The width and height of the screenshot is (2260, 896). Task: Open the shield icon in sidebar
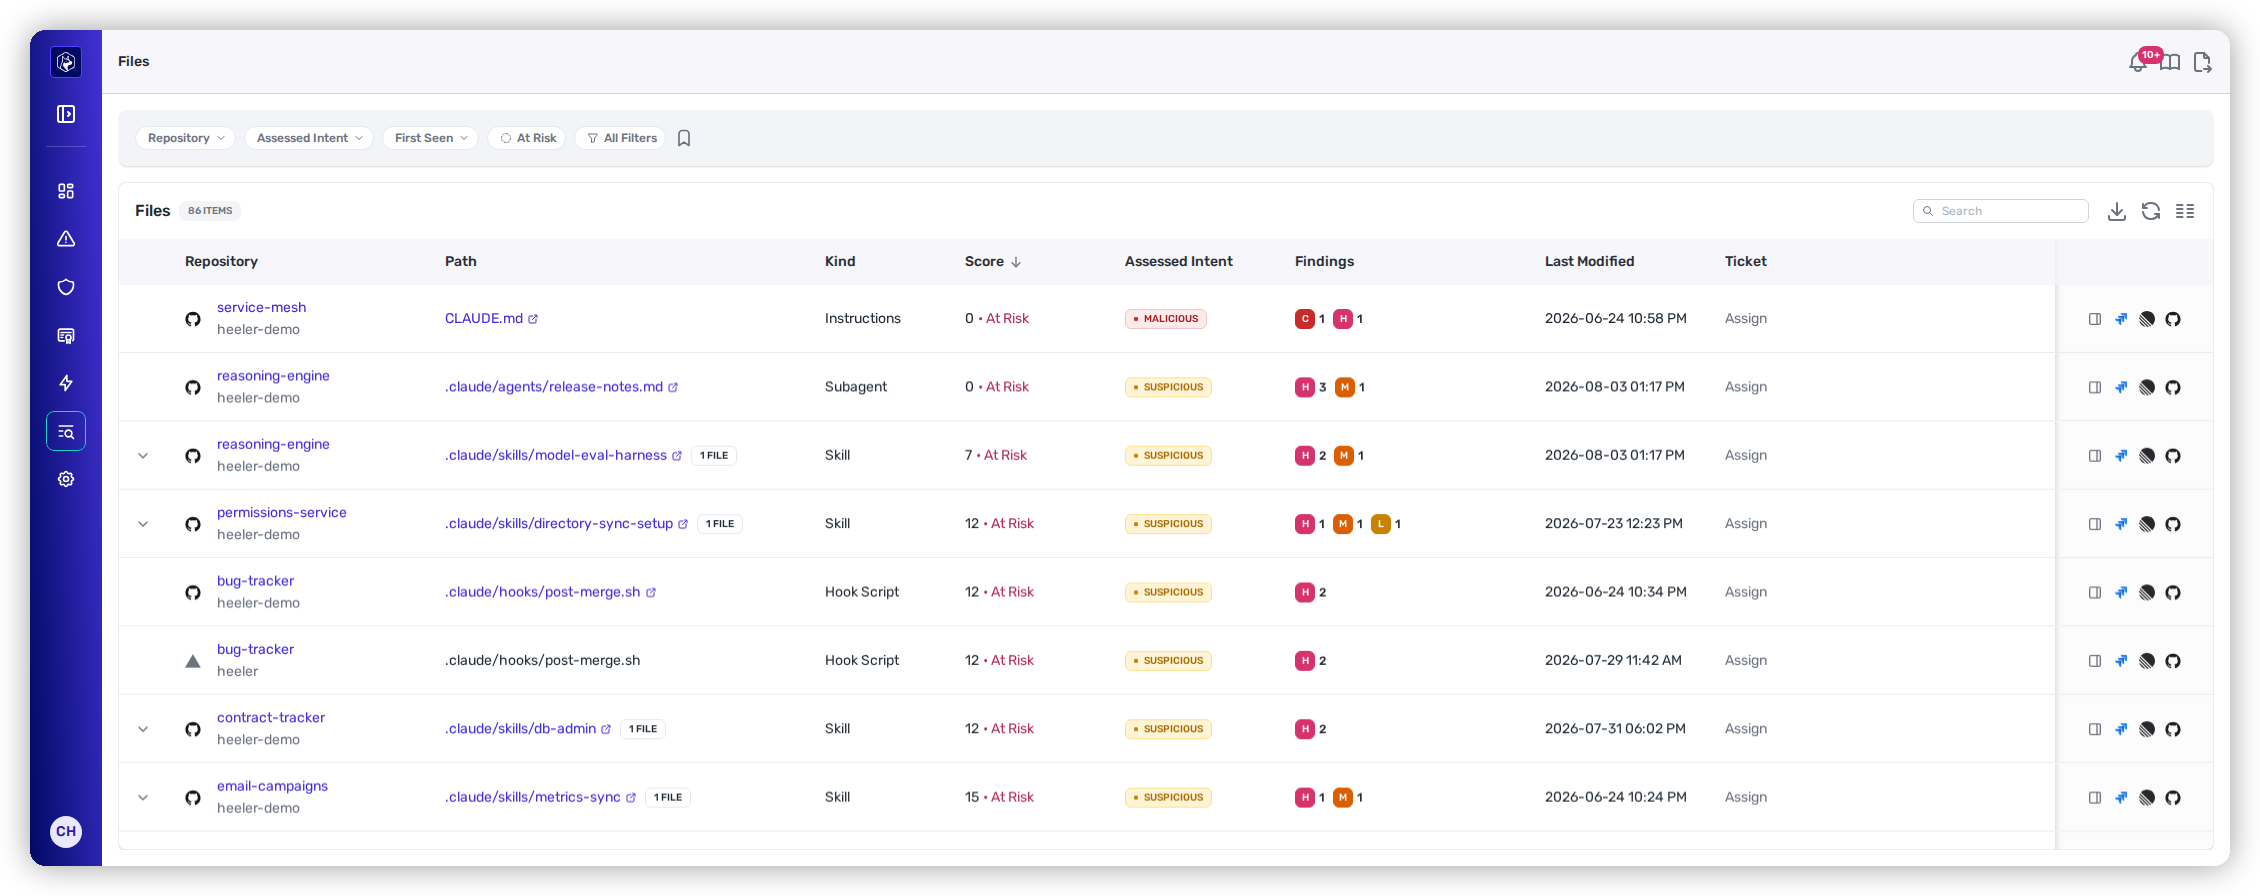tap(66, 287)
